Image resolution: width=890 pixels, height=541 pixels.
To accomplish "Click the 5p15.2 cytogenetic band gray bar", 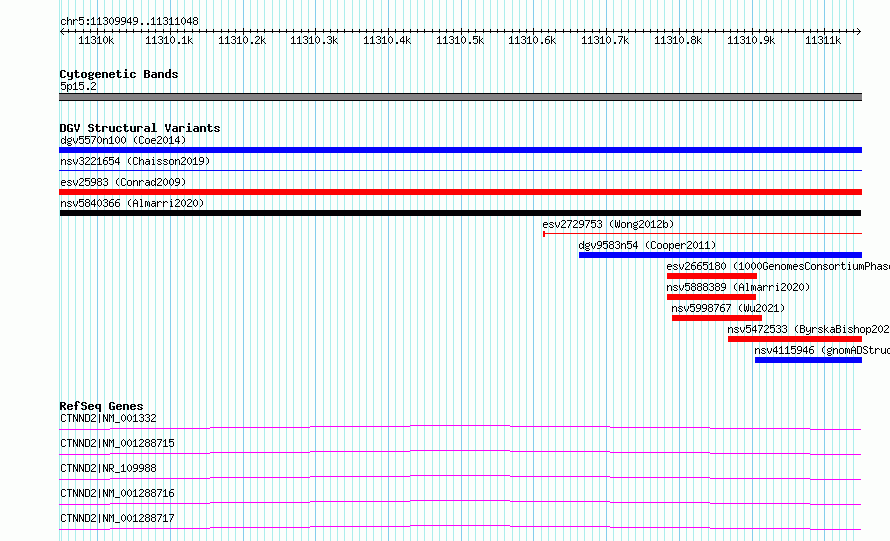I will [460, 97].
